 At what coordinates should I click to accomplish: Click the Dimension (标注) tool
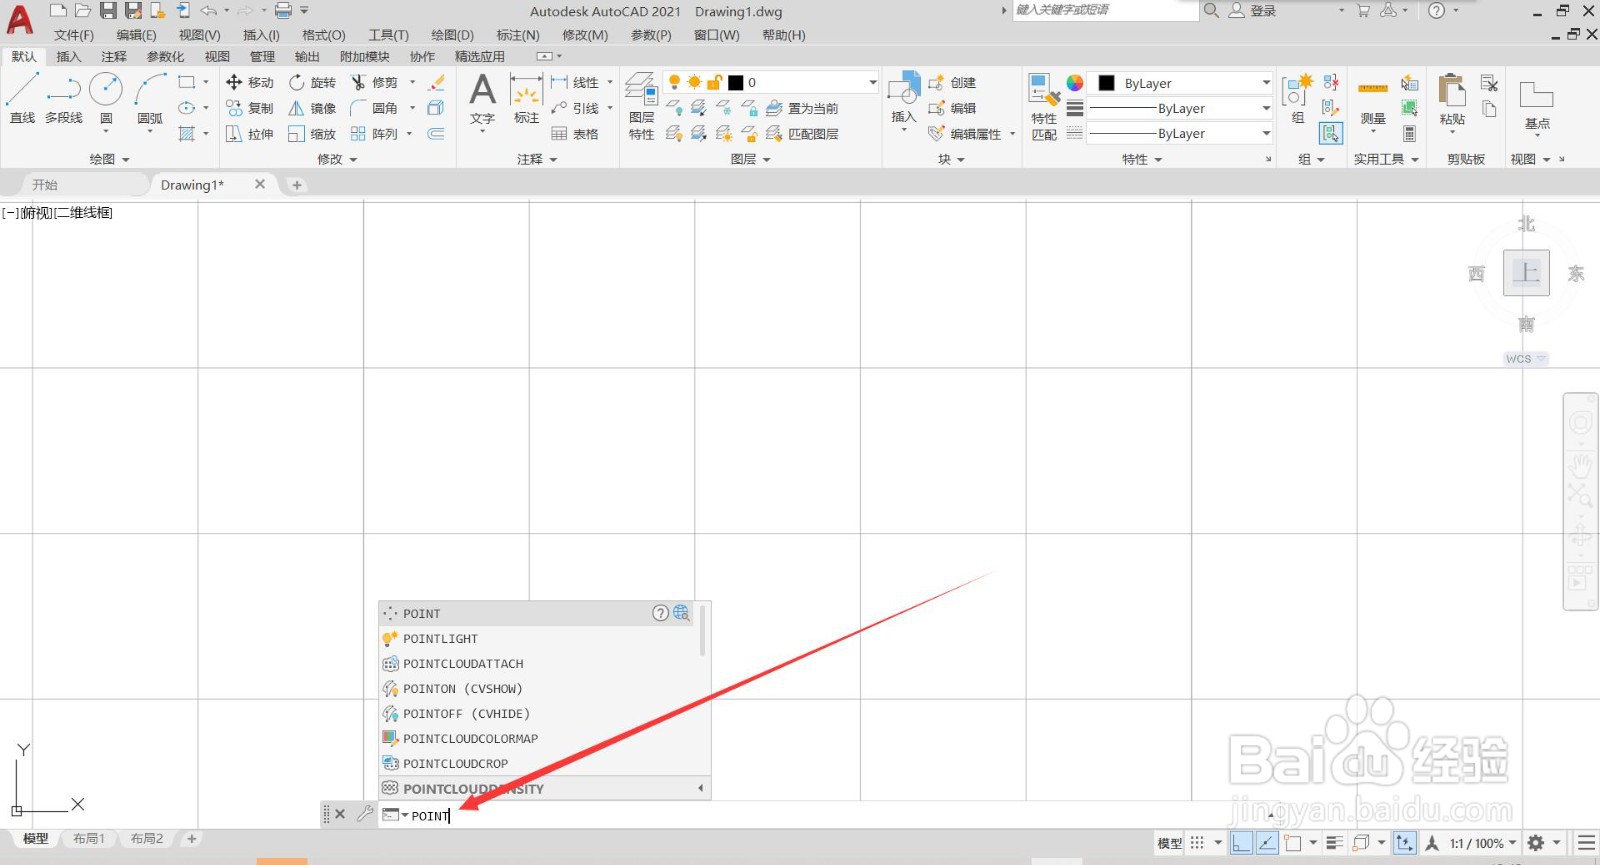pyautogui.click(x=526, y=98)
